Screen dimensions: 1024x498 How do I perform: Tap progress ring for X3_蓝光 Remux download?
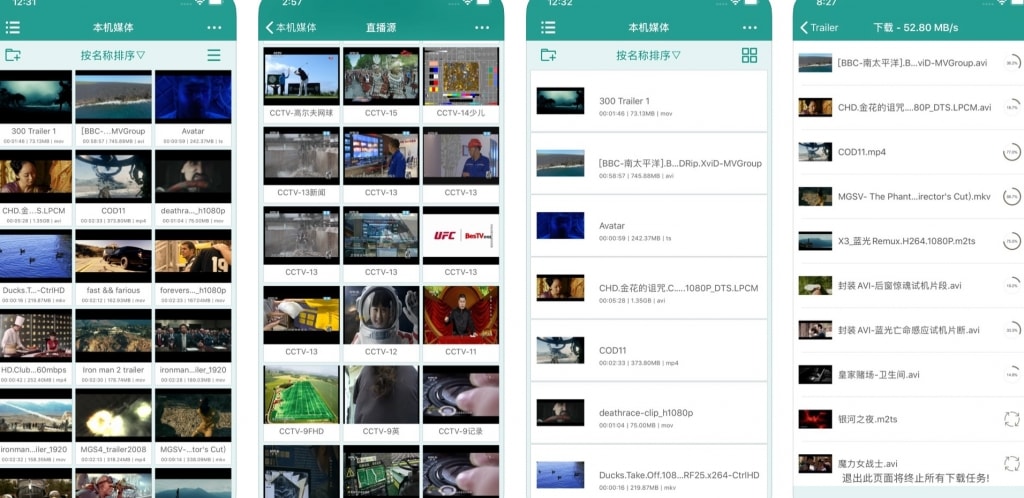(x=1012, y=241)
